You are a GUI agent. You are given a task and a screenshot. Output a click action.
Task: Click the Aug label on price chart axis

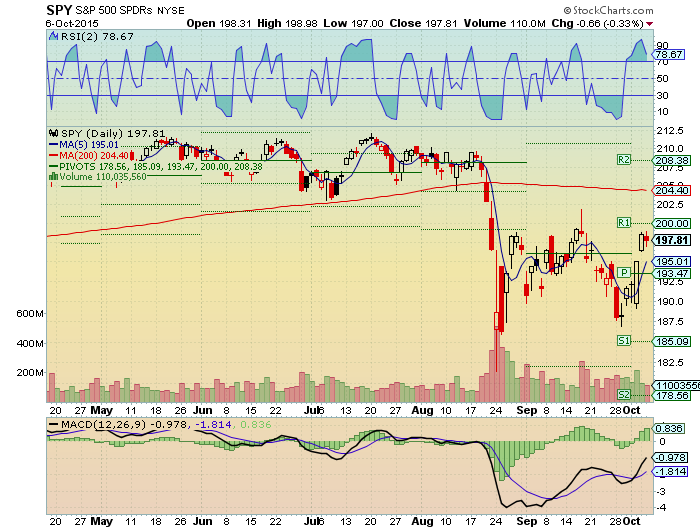coord(422,410)
